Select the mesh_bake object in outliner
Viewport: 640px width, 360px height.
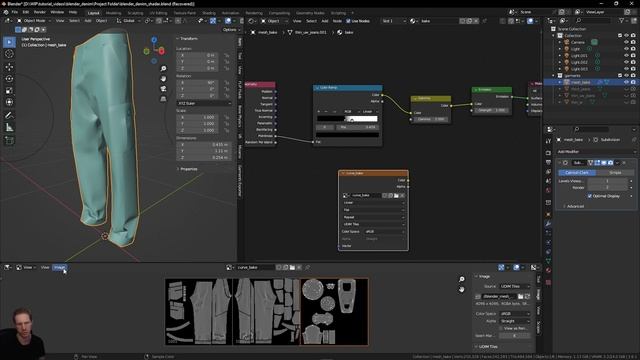(x=580, y=82)
